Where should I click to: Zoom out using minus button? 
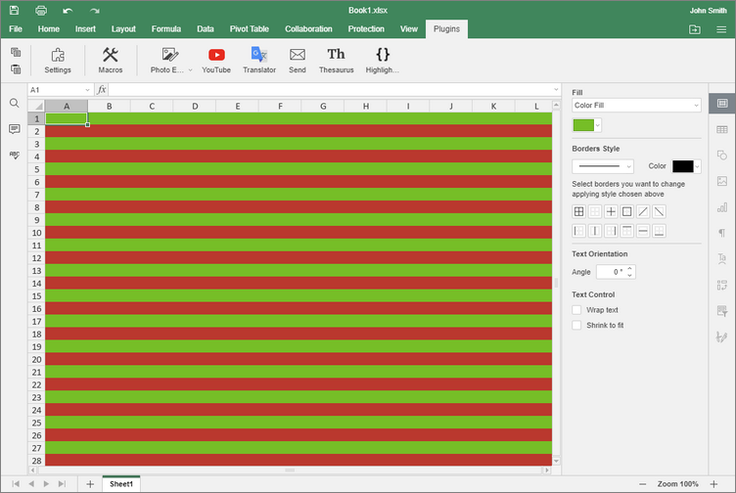pyautogui.click(x=643, y=484)
